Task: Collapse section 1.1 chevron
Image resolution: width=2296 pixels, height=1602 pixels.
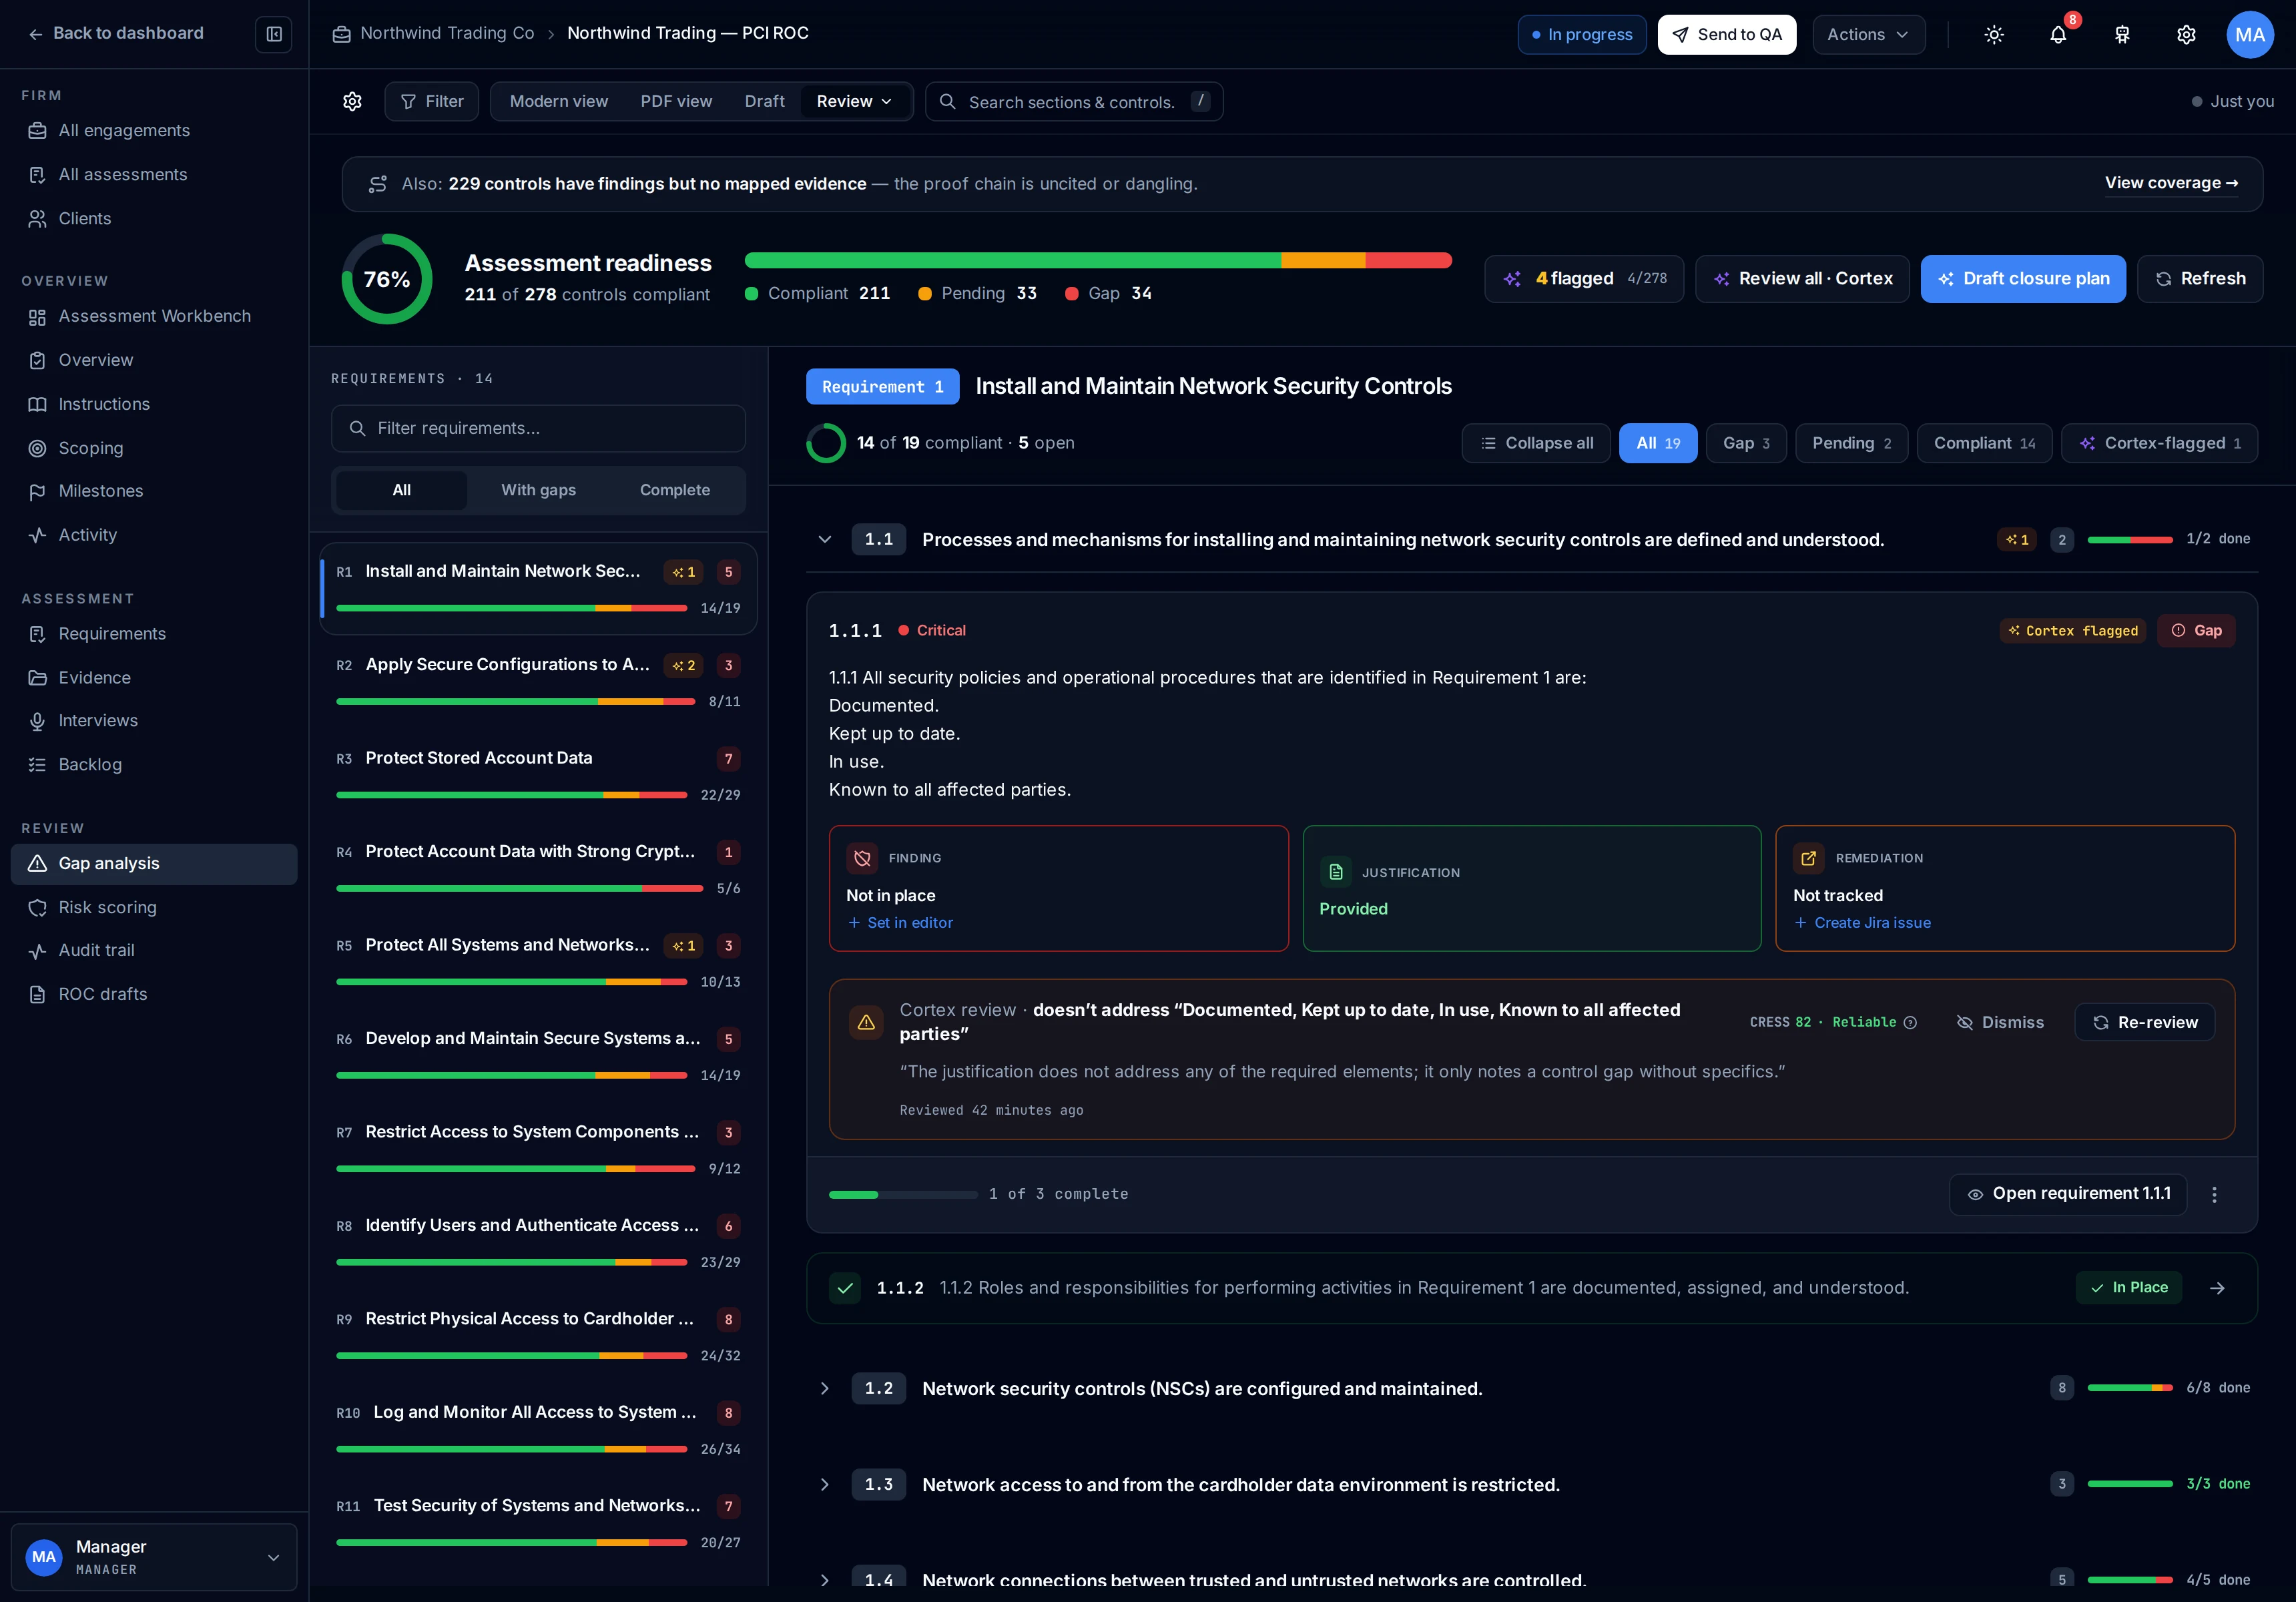Action: 825,540
